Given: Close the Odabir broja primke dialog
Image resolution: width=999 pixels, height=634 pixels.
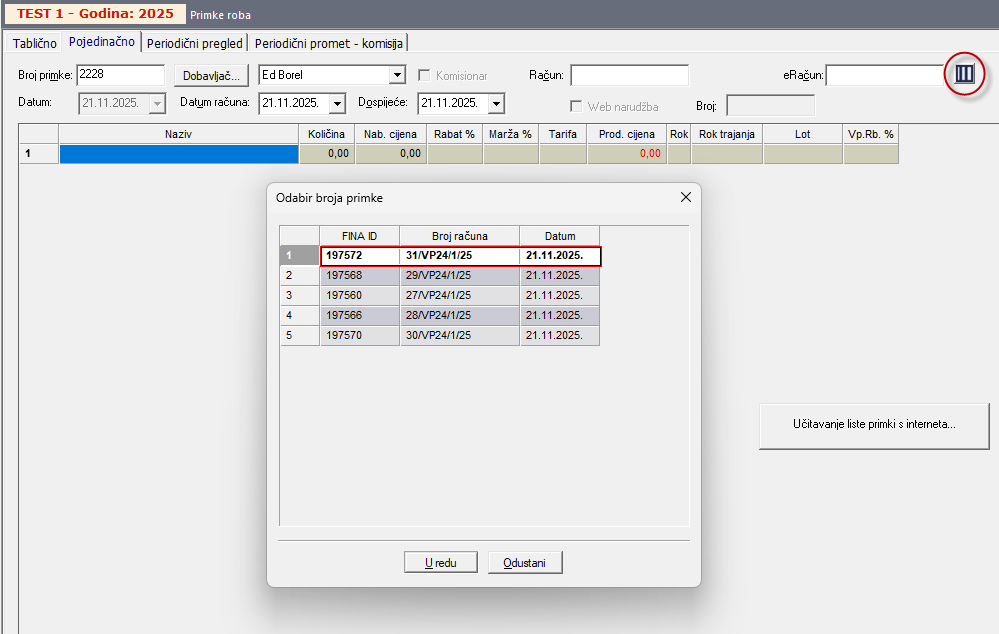Looking at the screenshot, I should [685, 198].
